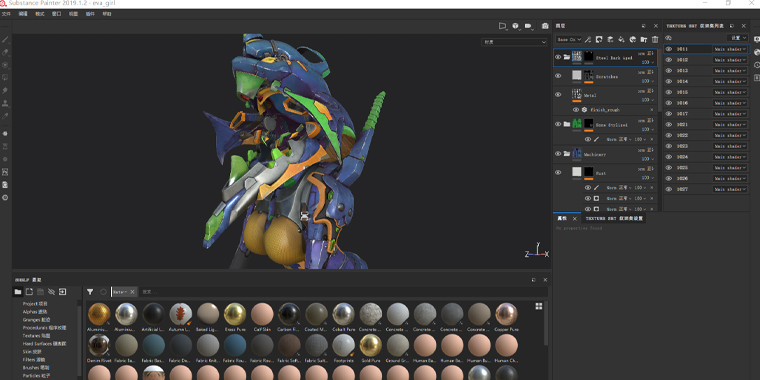
Task: Switch to the properties tab at left of TEXTURE SET tab
Action: click(561, 219)
